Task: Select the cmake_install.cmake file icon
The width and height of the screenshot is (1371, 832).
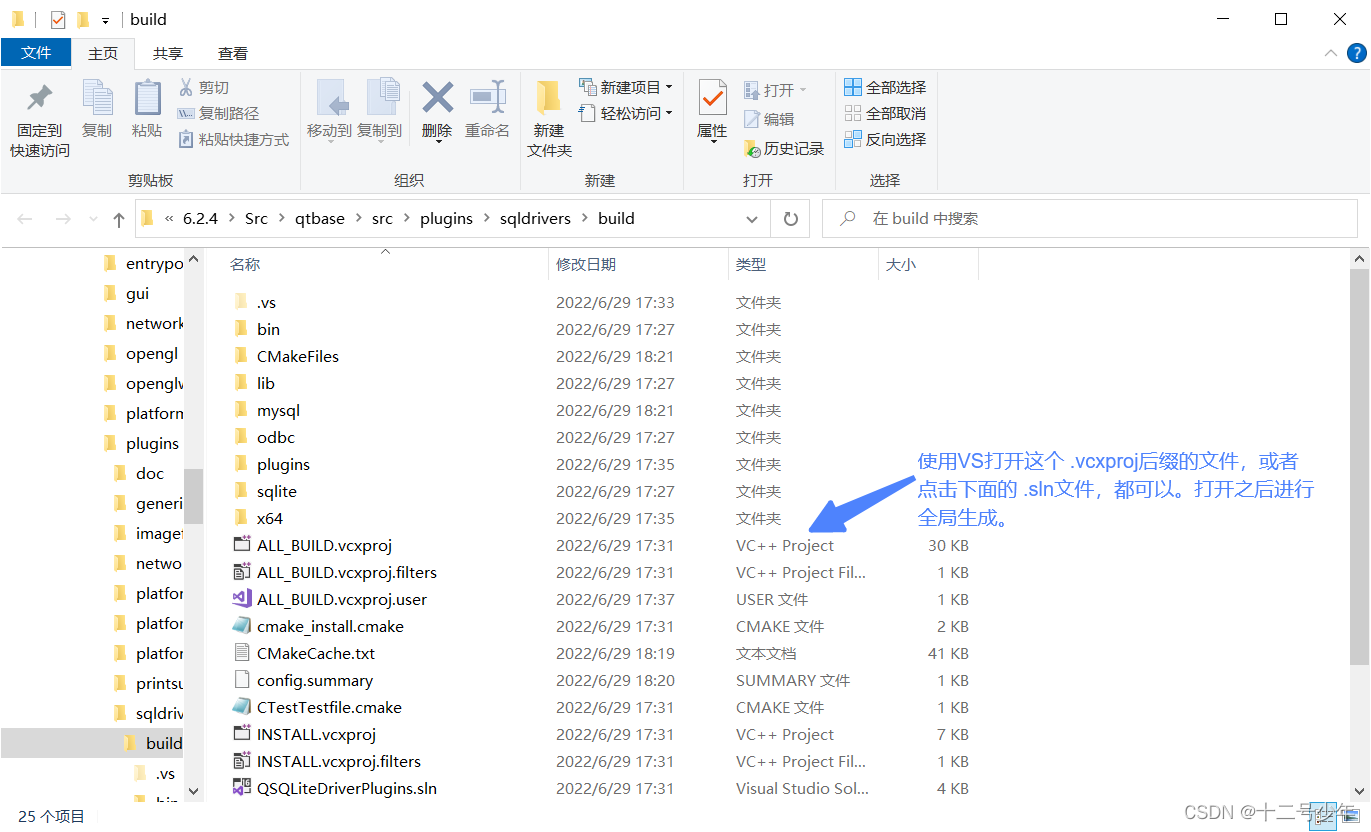Action: [x=241, y=626]
